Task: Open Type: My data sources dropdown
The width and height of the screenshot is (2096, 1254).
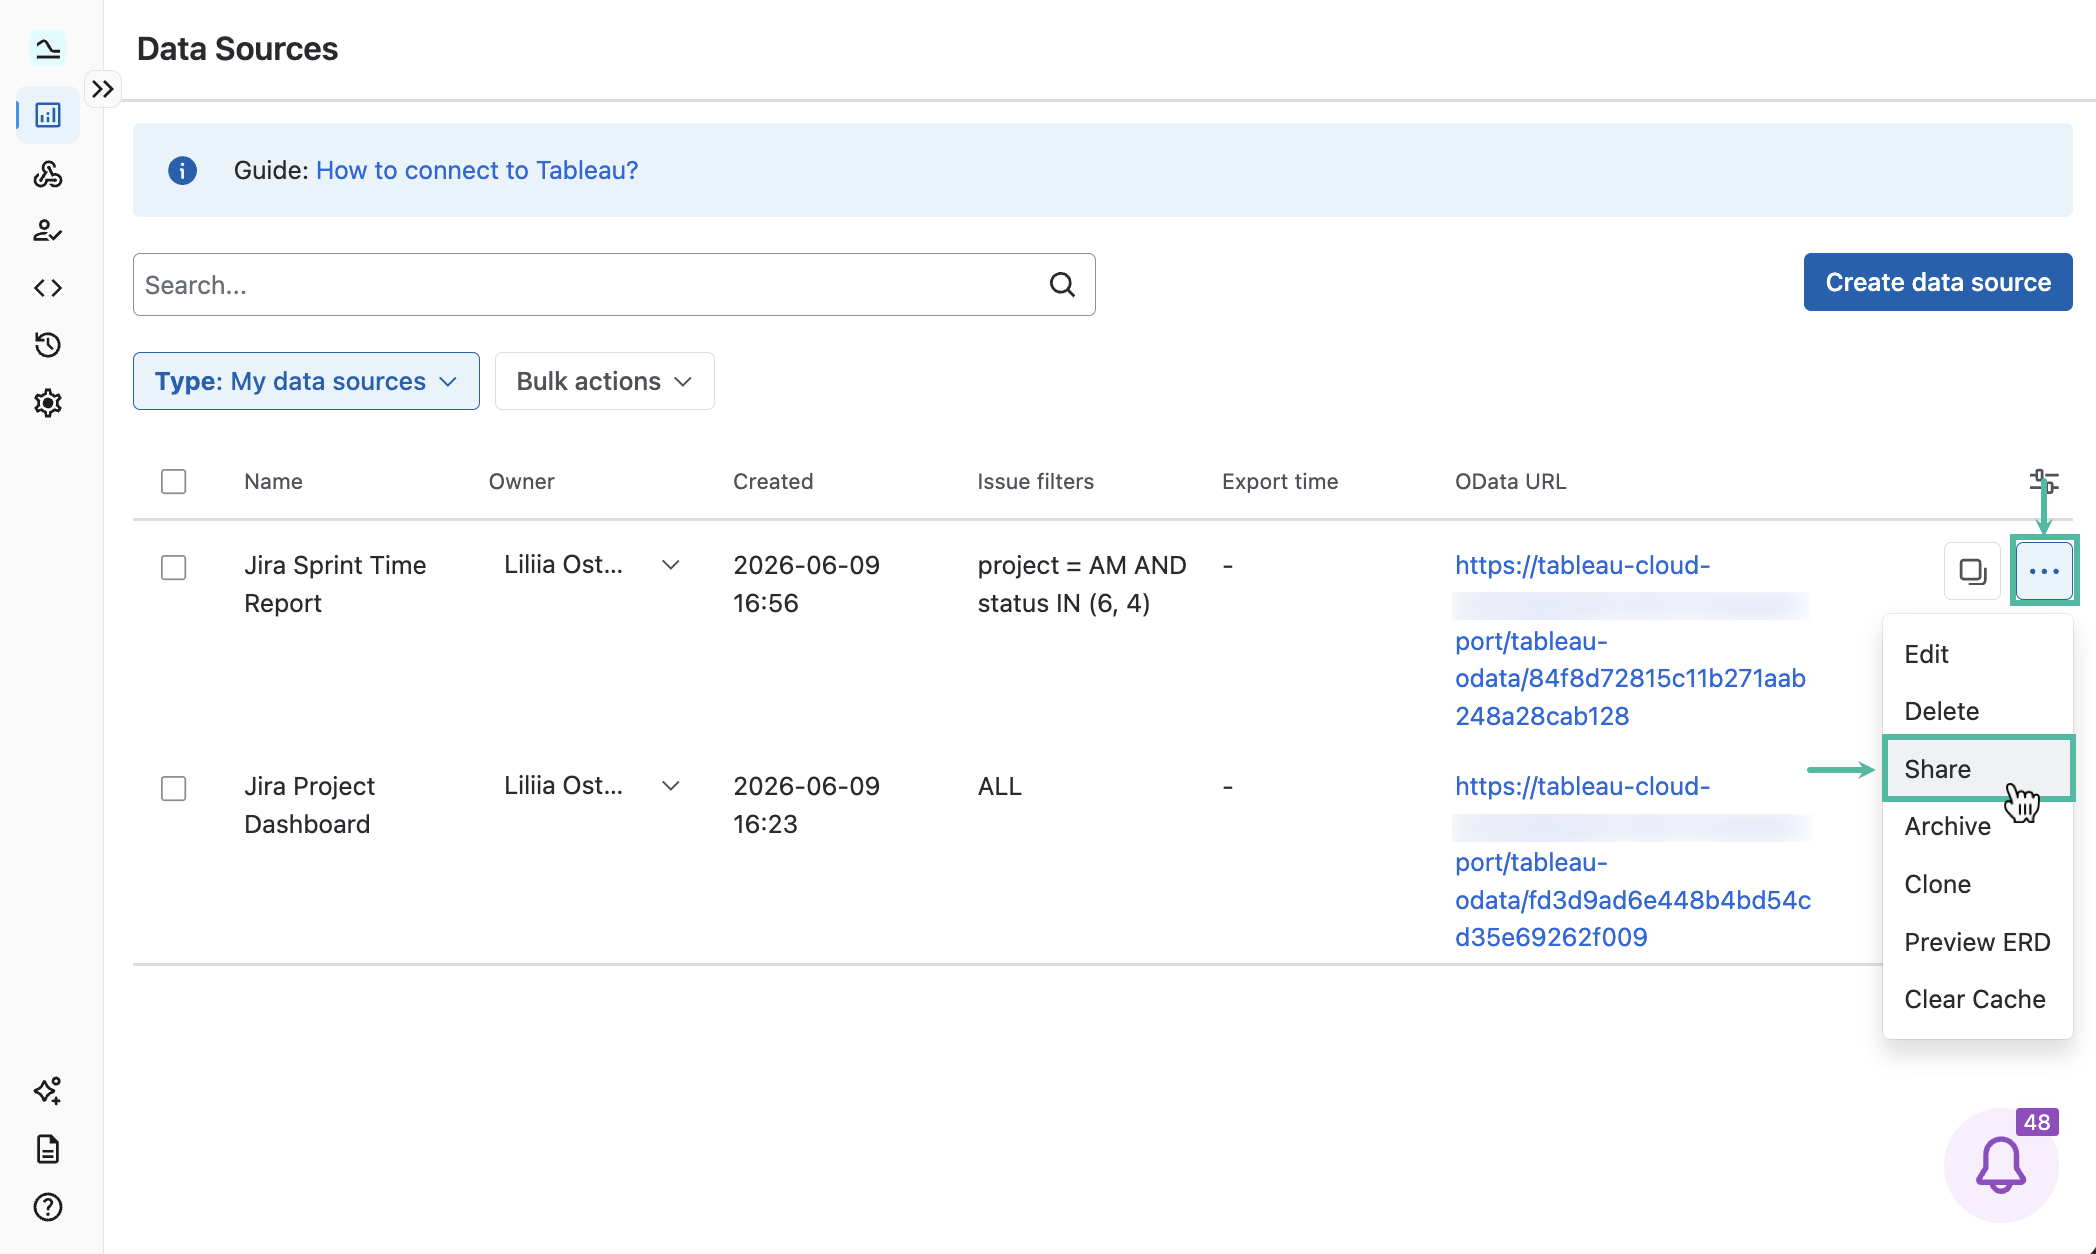Action: tap(306, 381)
